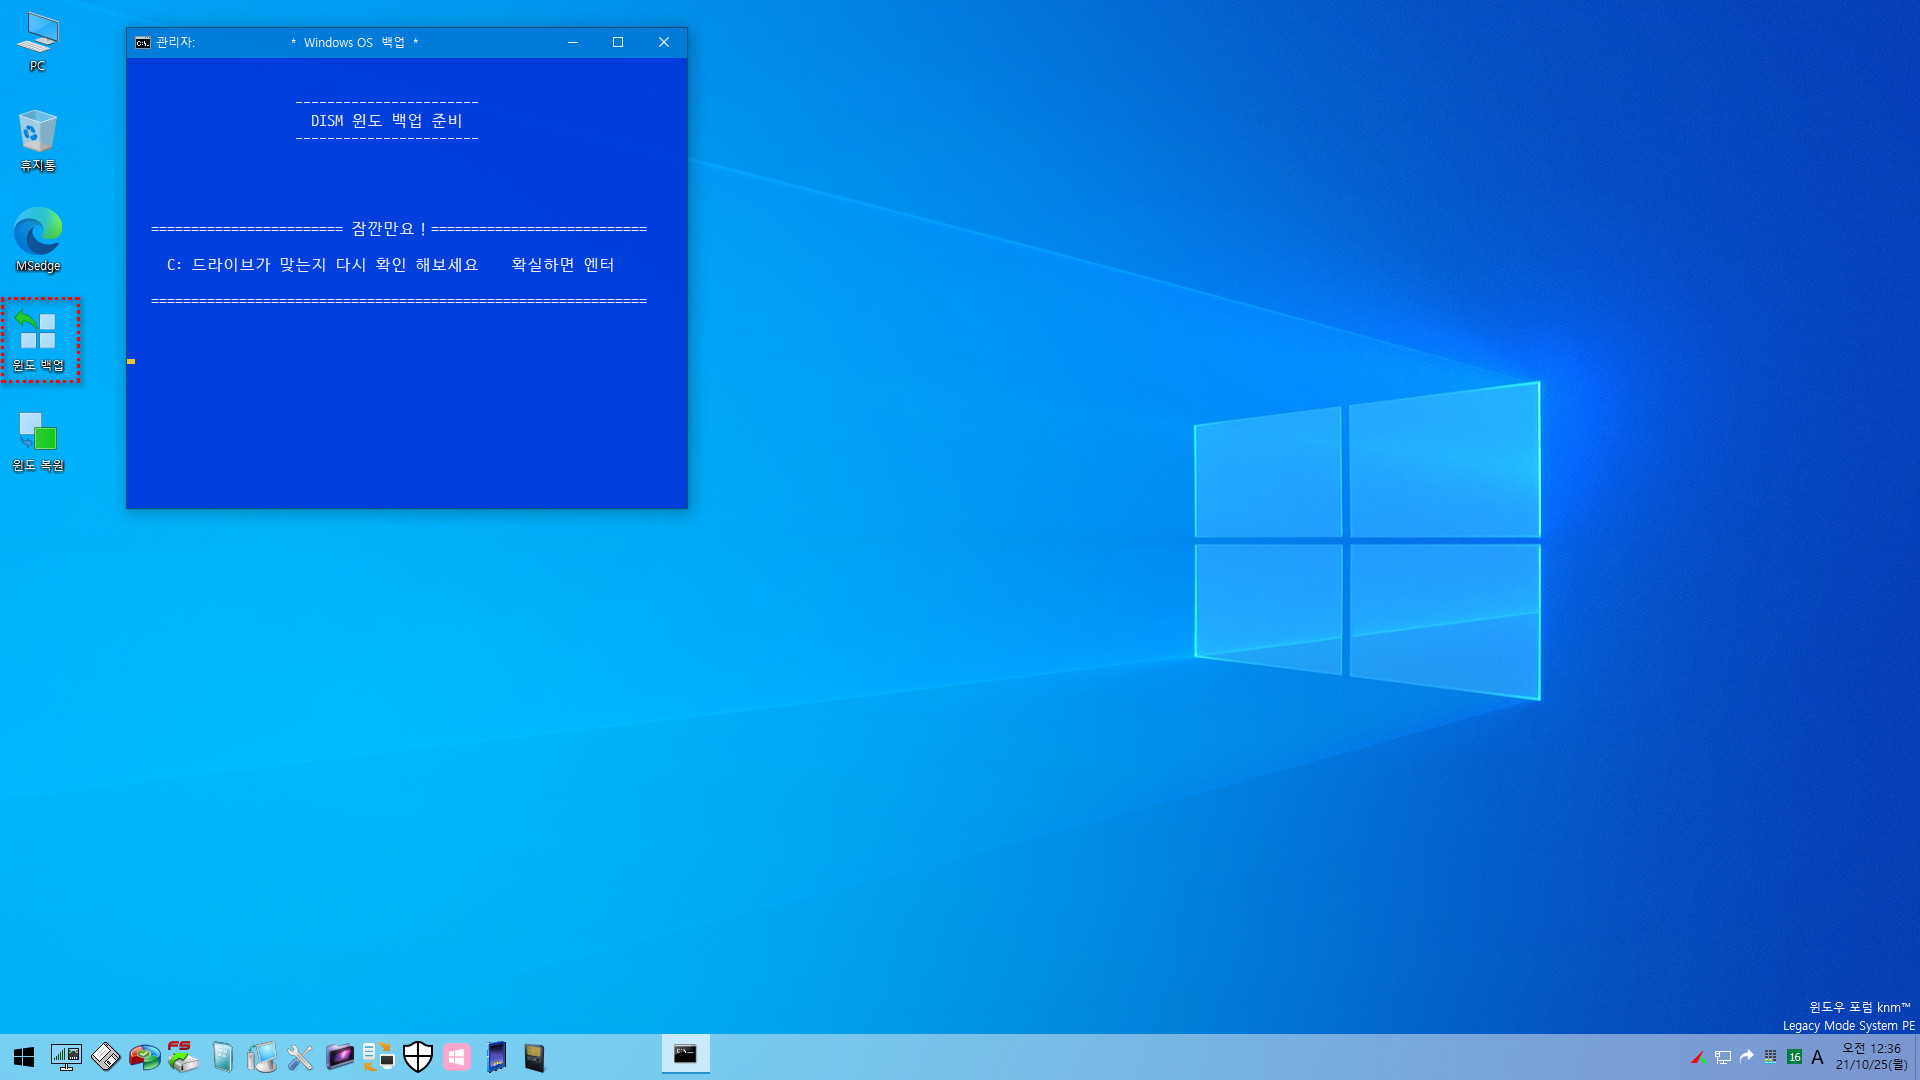Click the red-green triangle tray icon
The height and width of the screenshot is (1080, 1920).
1698,1057
